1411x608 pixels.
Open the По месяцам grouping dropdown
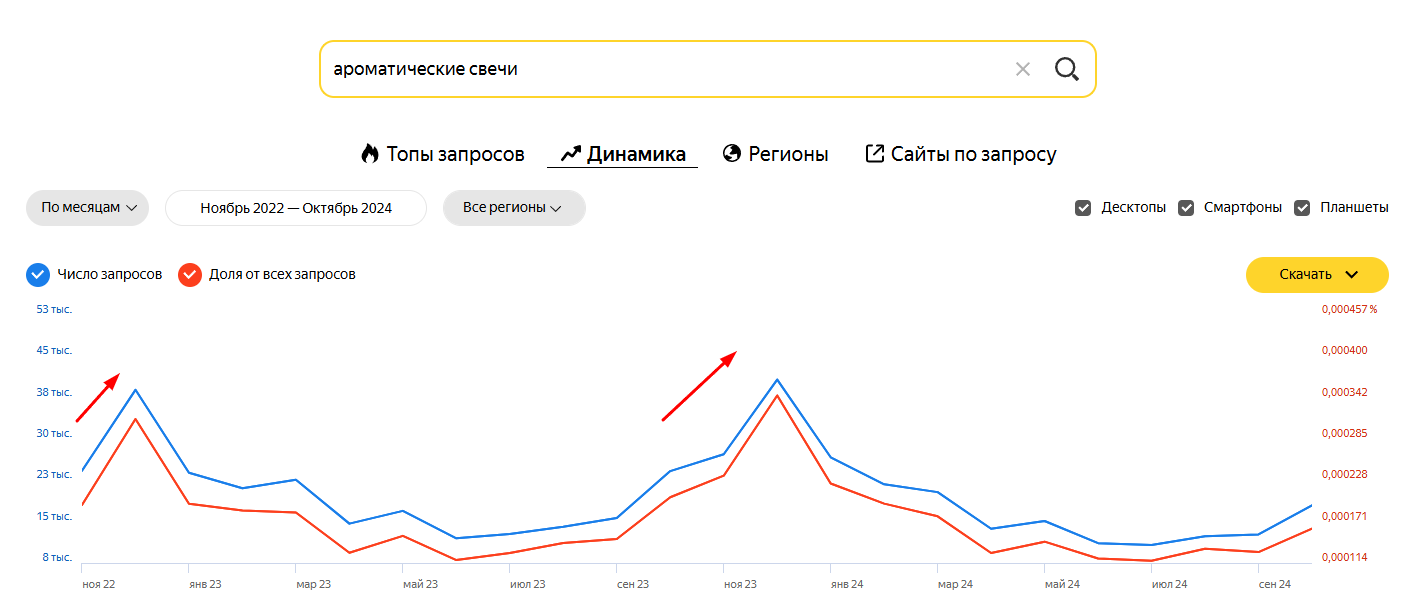click(x=88, y=208)
